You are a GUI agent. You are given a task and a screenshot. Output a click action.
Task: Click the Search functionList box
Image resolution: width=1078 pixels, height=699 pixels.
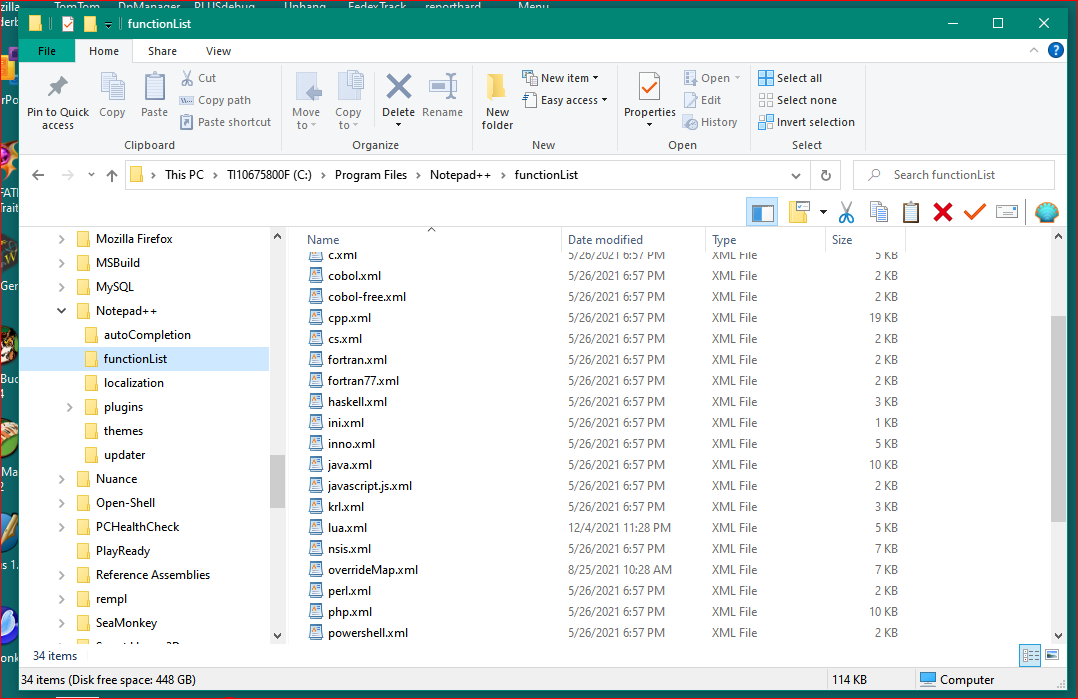tap(954, 175)
